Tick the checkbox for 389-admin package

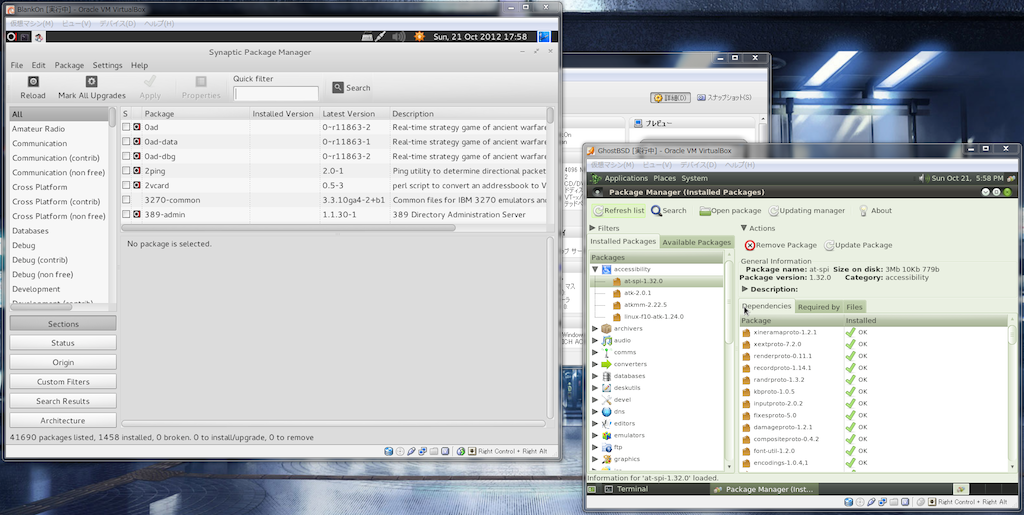pyautogui.click(x=126, y=214)
